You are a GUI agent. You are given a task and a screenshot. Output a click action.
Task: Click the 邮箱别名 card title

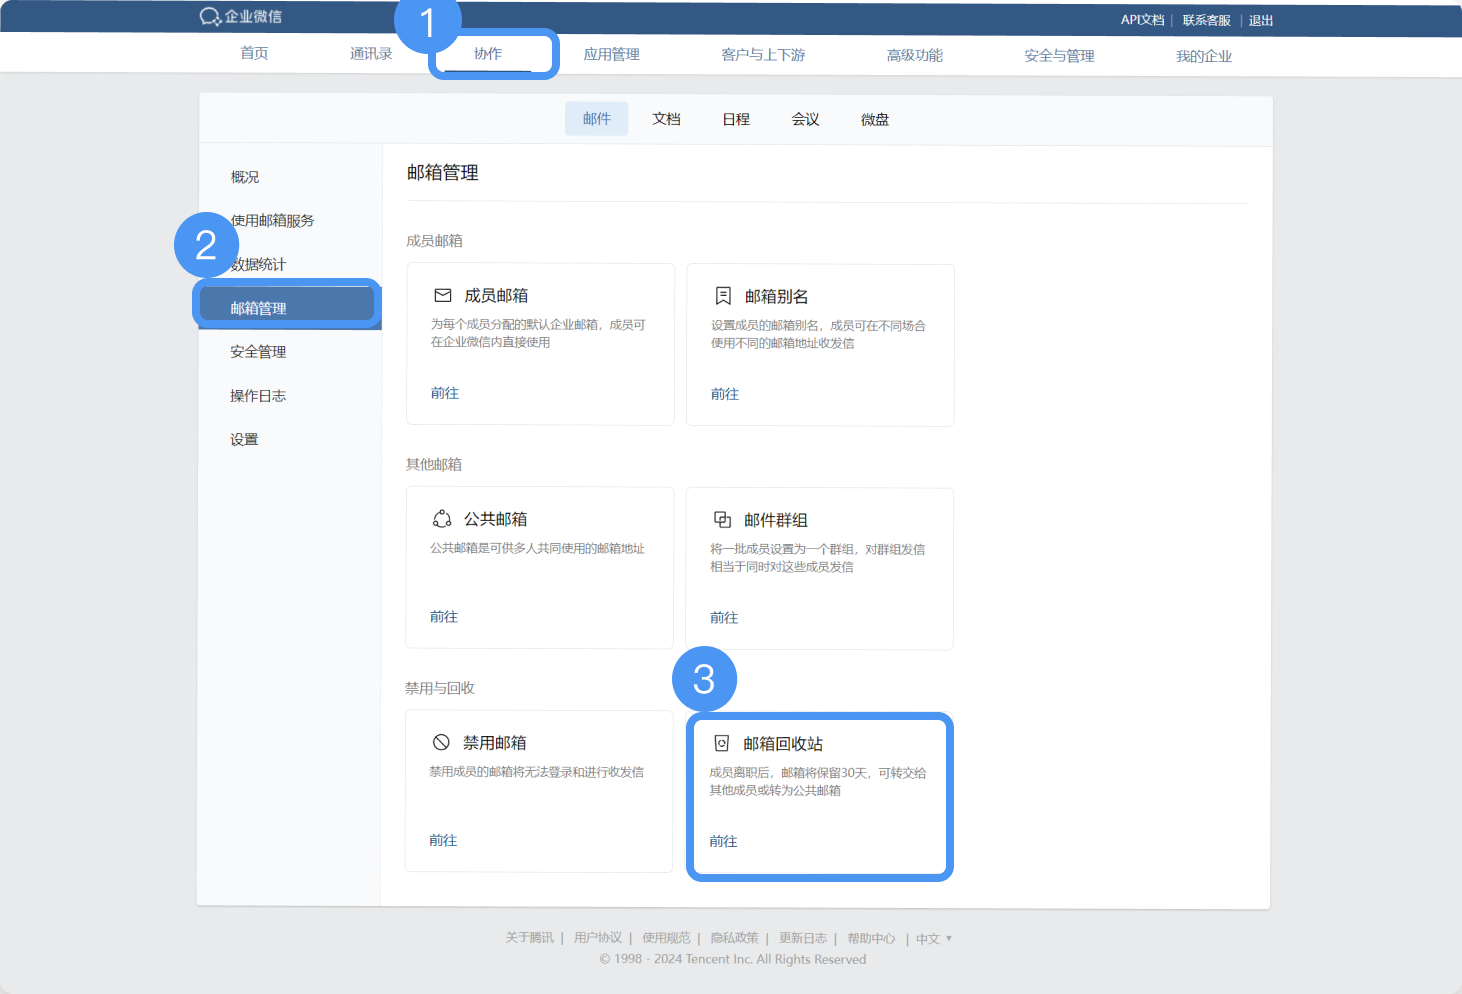pyautogui.click(x=777, y=297)
